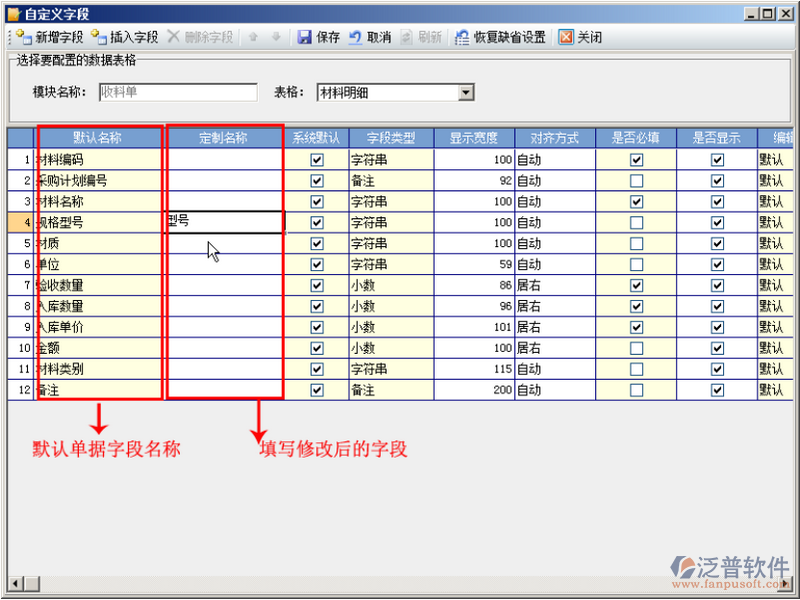Screen dimensions: 800x600
Task: Click the 是否显示 column header
Action: [x=717, y=138]
